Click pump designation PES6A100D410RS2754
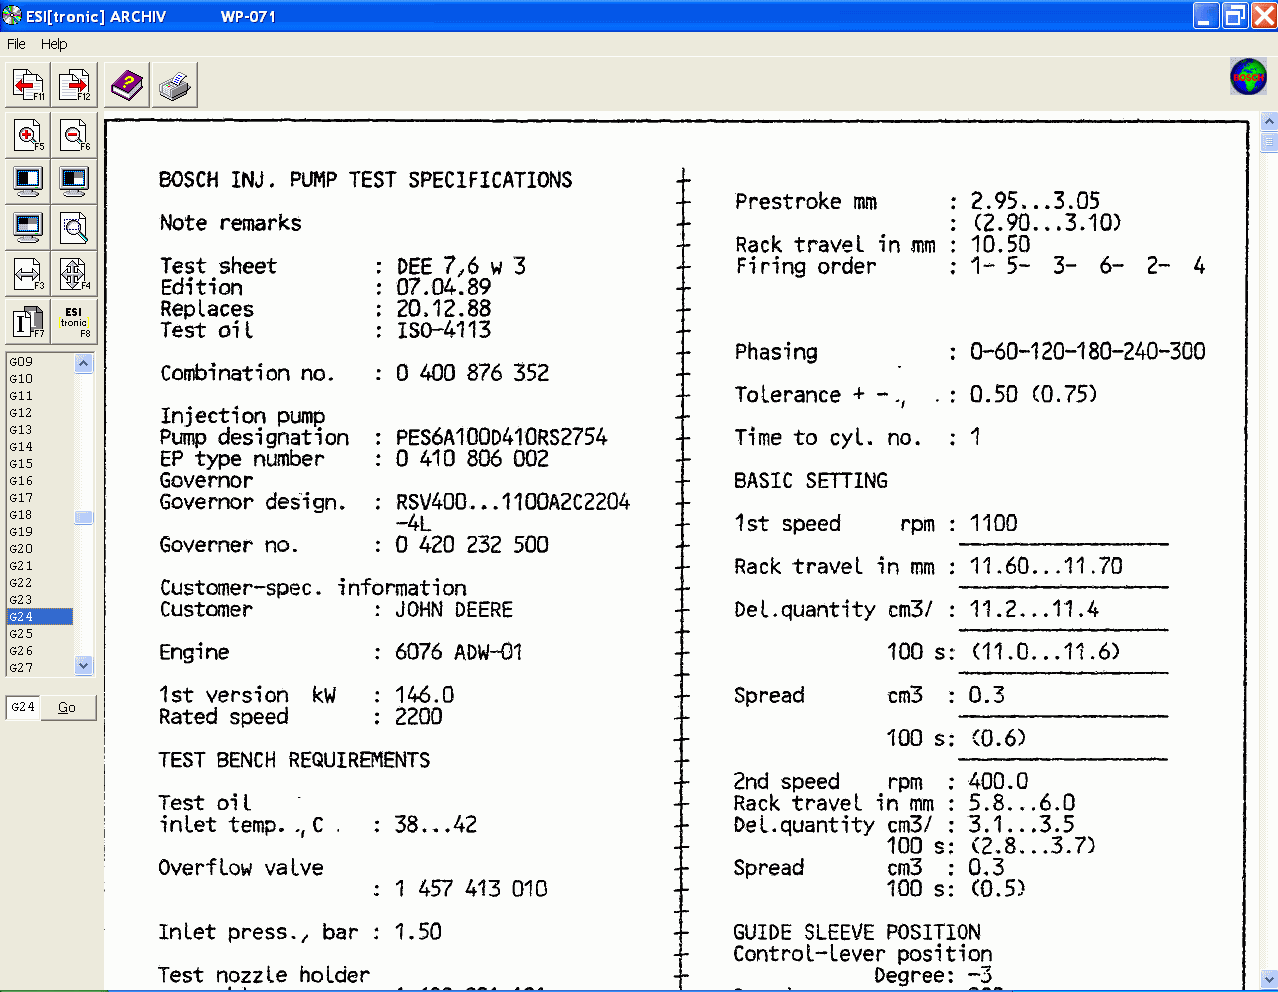Image resolution: width=1278 pixels, height=992 pixels. [501, 437]
